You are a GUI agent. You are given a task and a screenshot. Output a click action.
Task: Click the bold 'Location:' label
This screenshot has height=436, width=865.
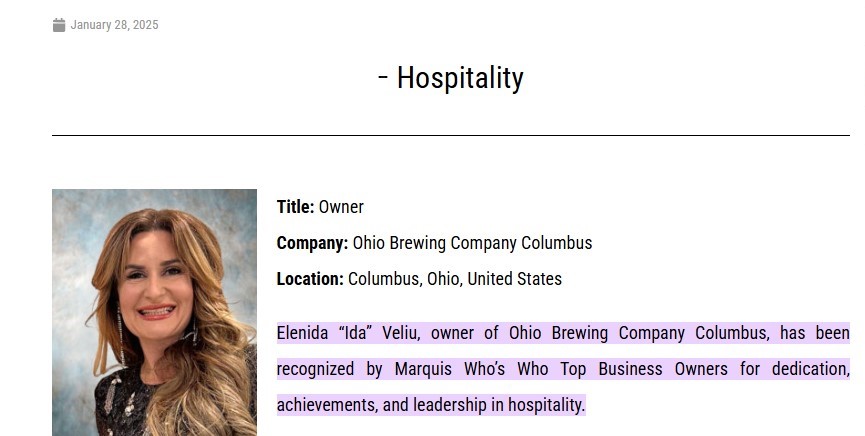coord(310,279)
